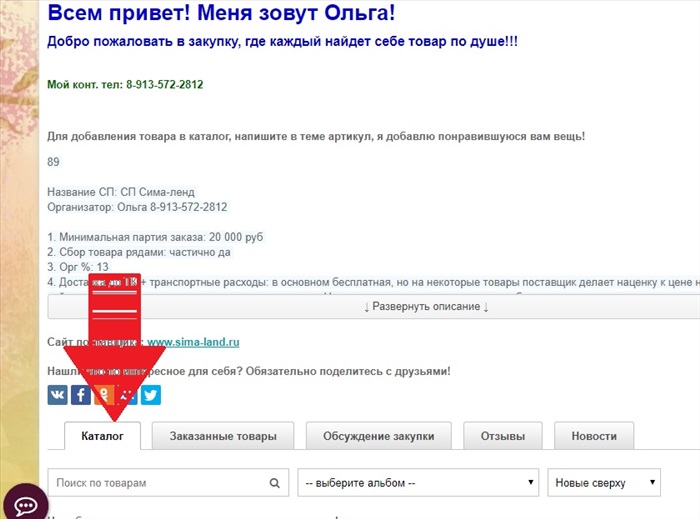The height and width of the screenshot is (519, 700).
Task: Open the Обсуждение закупки tab
Action: coord(379,436)
